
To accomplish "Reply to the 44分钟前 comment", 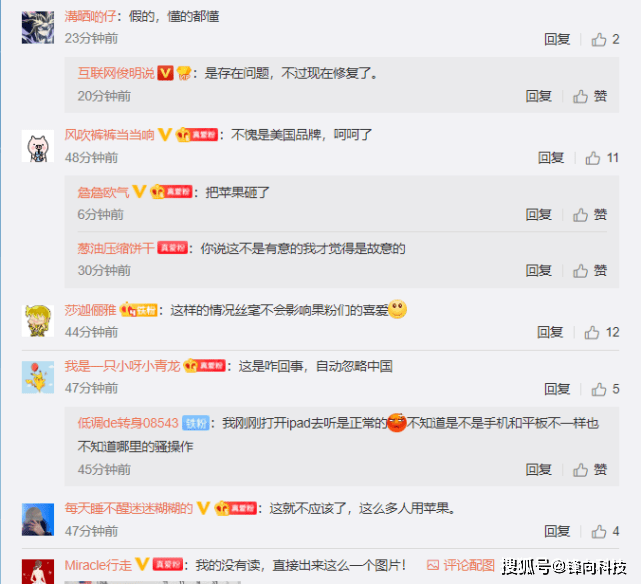I will point(550,333).
